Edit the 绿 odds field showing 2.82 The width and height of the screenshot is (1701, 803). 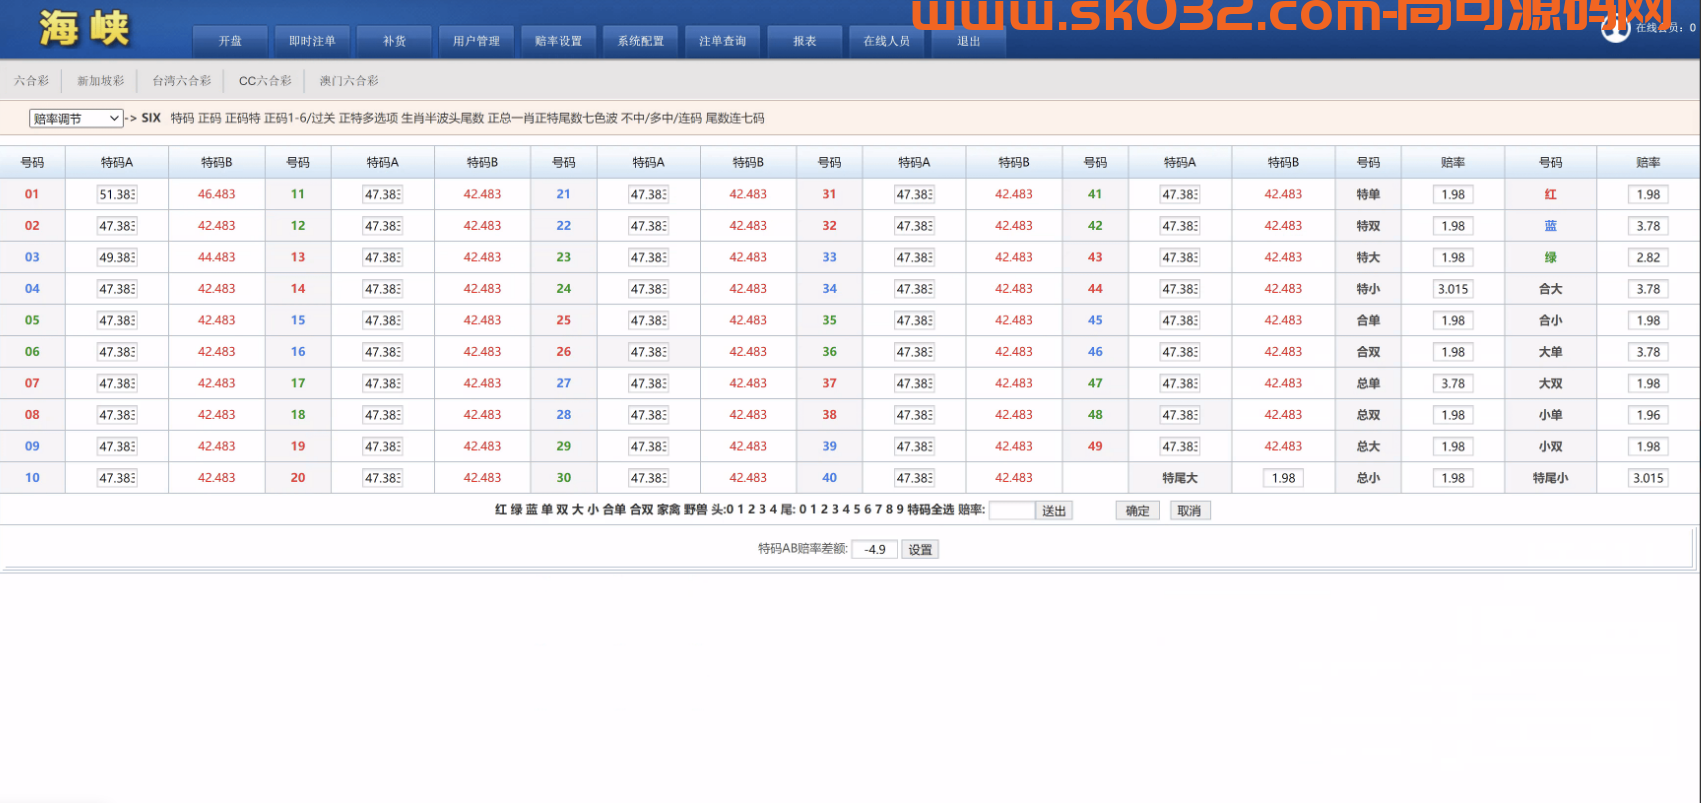click(x=1648, y=258)
